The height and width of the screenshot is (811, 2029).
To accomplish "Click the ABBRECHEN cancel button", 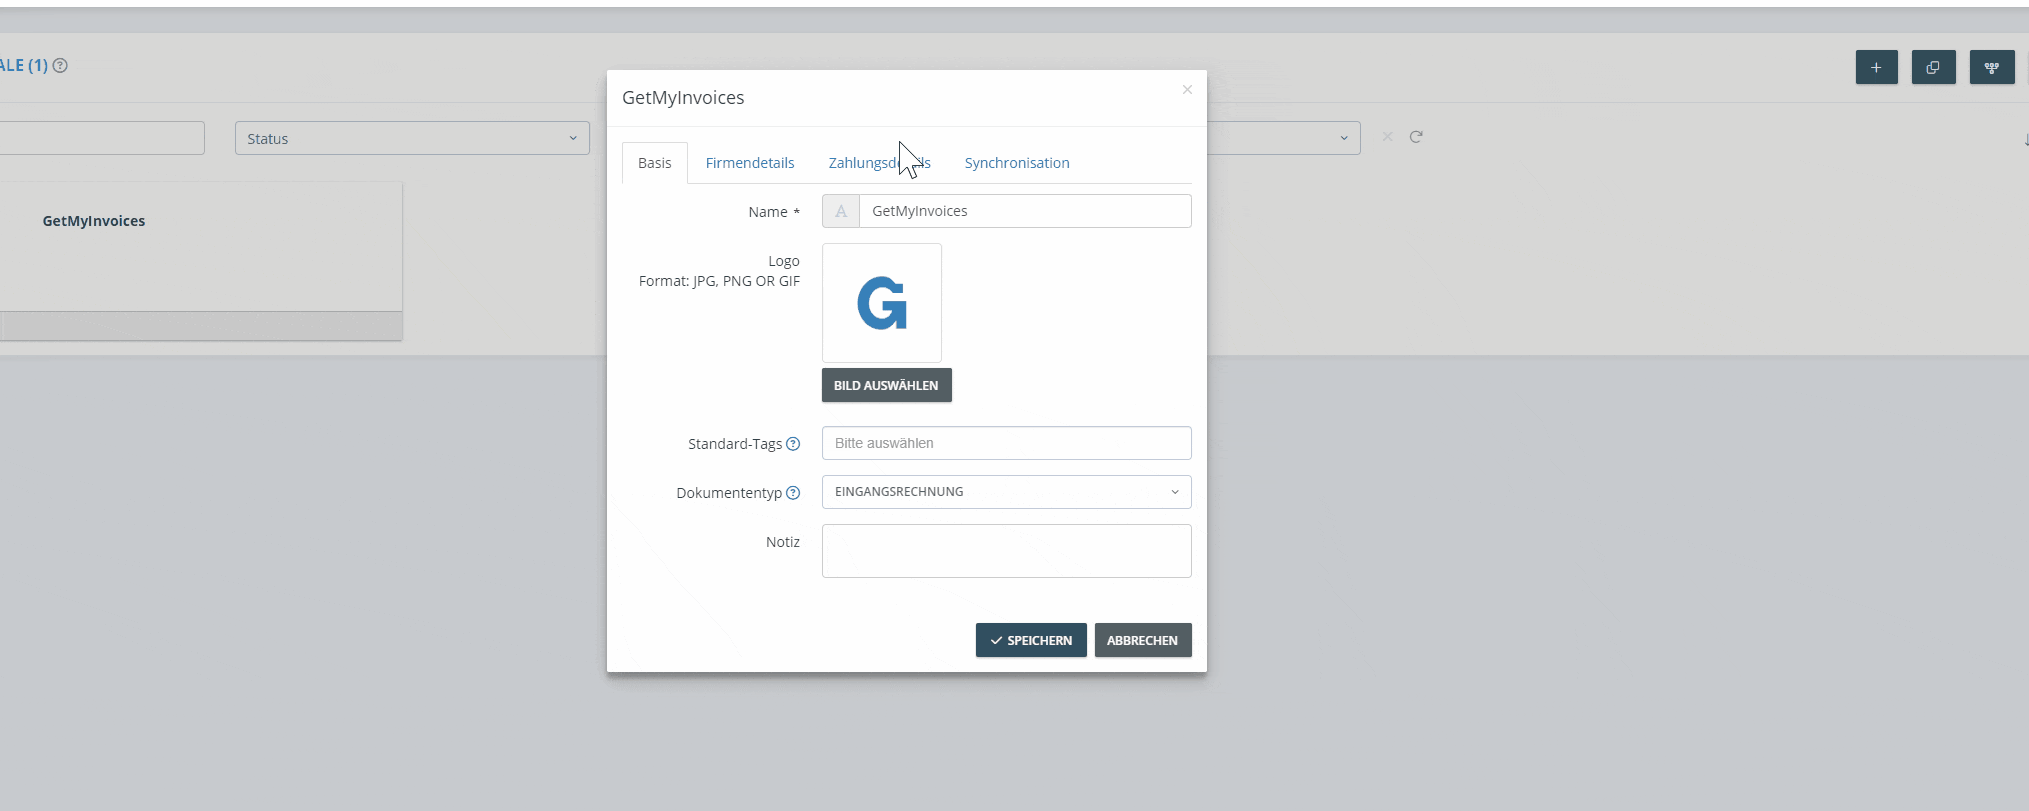I will pos(1143,640).
